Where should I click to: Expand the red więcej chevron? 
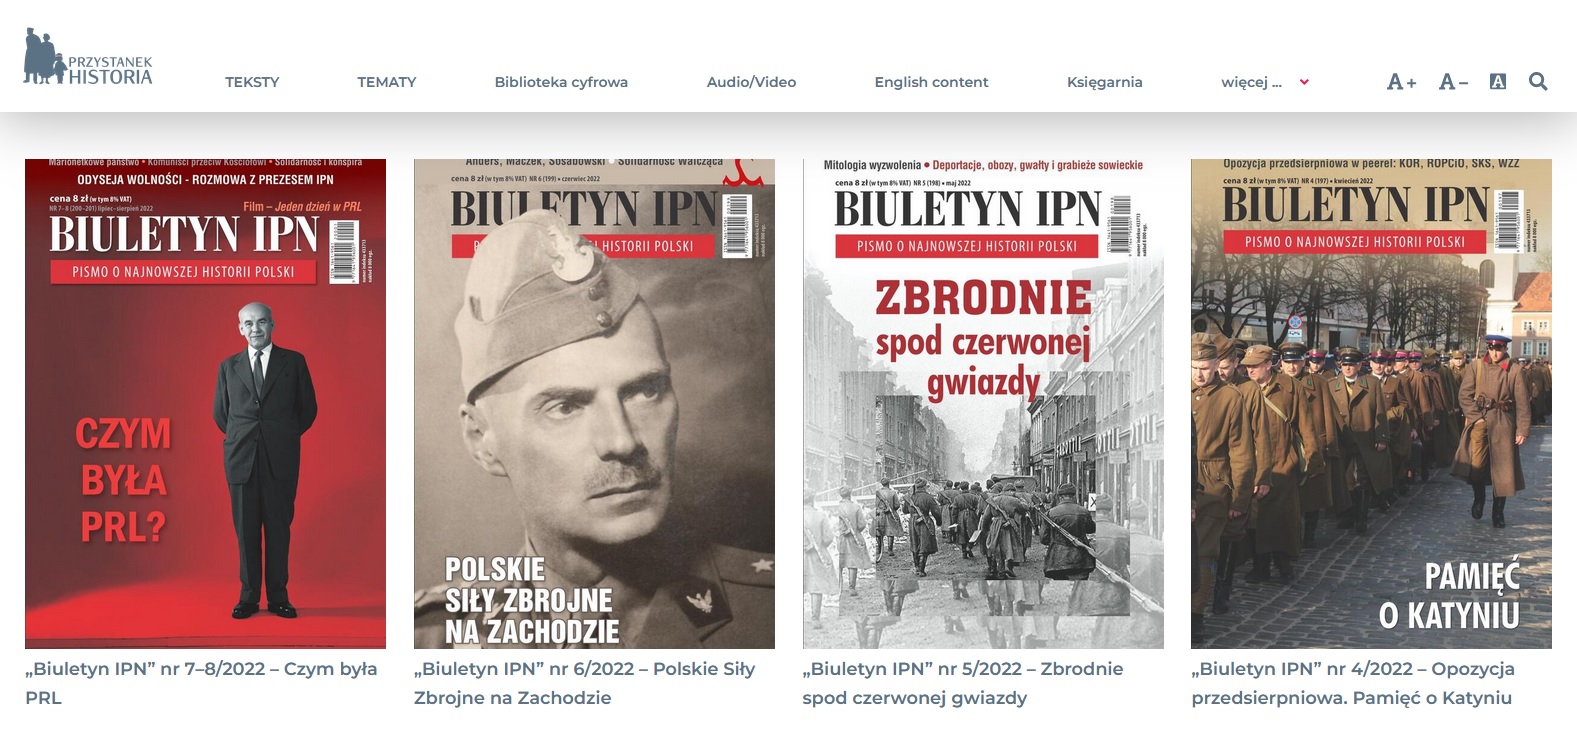tap(1304, 82)
